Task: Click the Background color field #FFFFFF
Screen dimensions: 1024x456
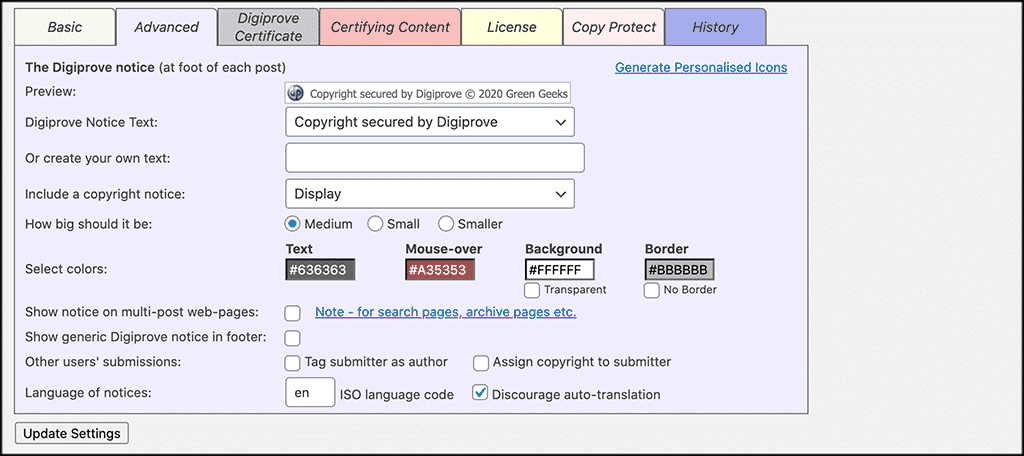Action: [560, 270]
